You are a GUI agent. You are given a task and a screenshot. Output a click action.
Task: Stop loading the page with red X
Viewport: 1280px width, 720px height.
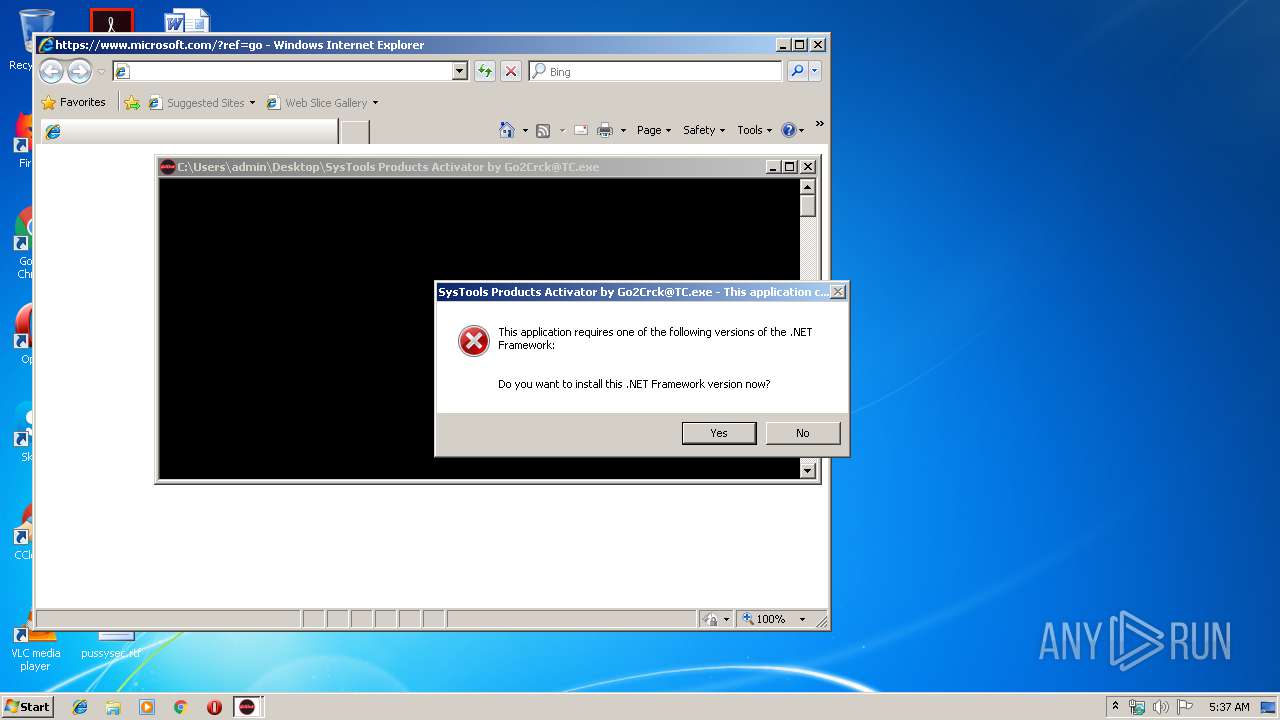point(511,71)
